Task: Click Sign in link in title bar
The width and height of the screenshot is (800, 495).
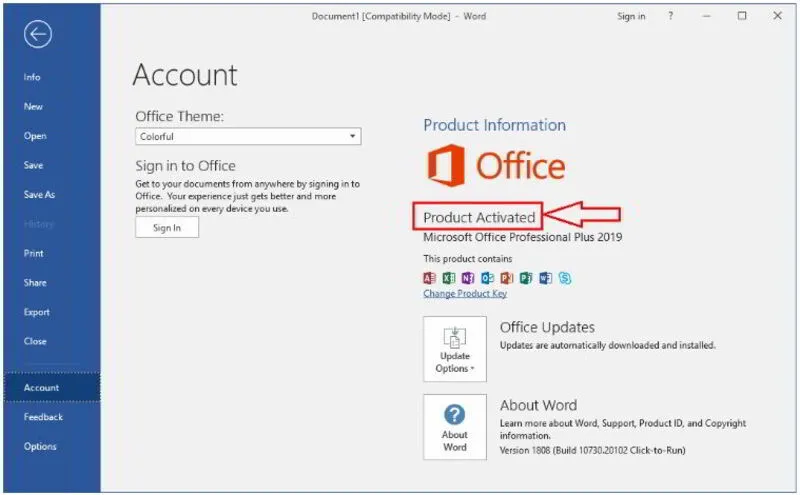Action: point(631,16)
